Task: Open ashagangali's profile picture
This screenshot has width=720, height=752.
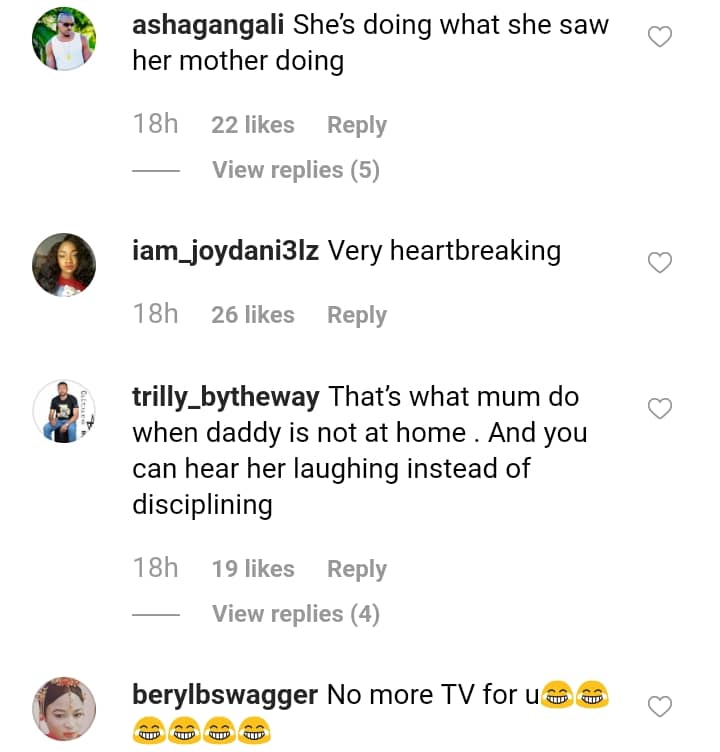Action: (64, 39)
